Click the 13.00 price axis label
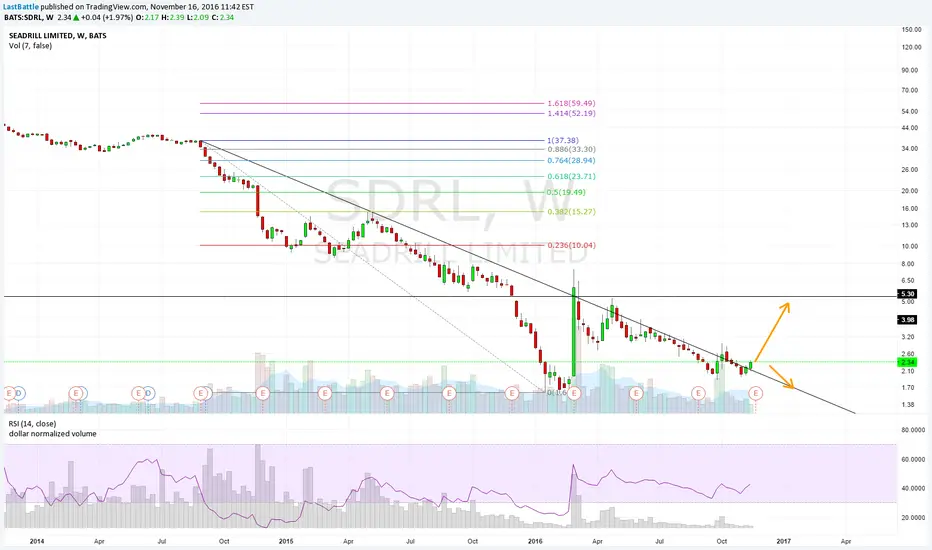This screenshot has height=550, width=932. click(910, 225)
